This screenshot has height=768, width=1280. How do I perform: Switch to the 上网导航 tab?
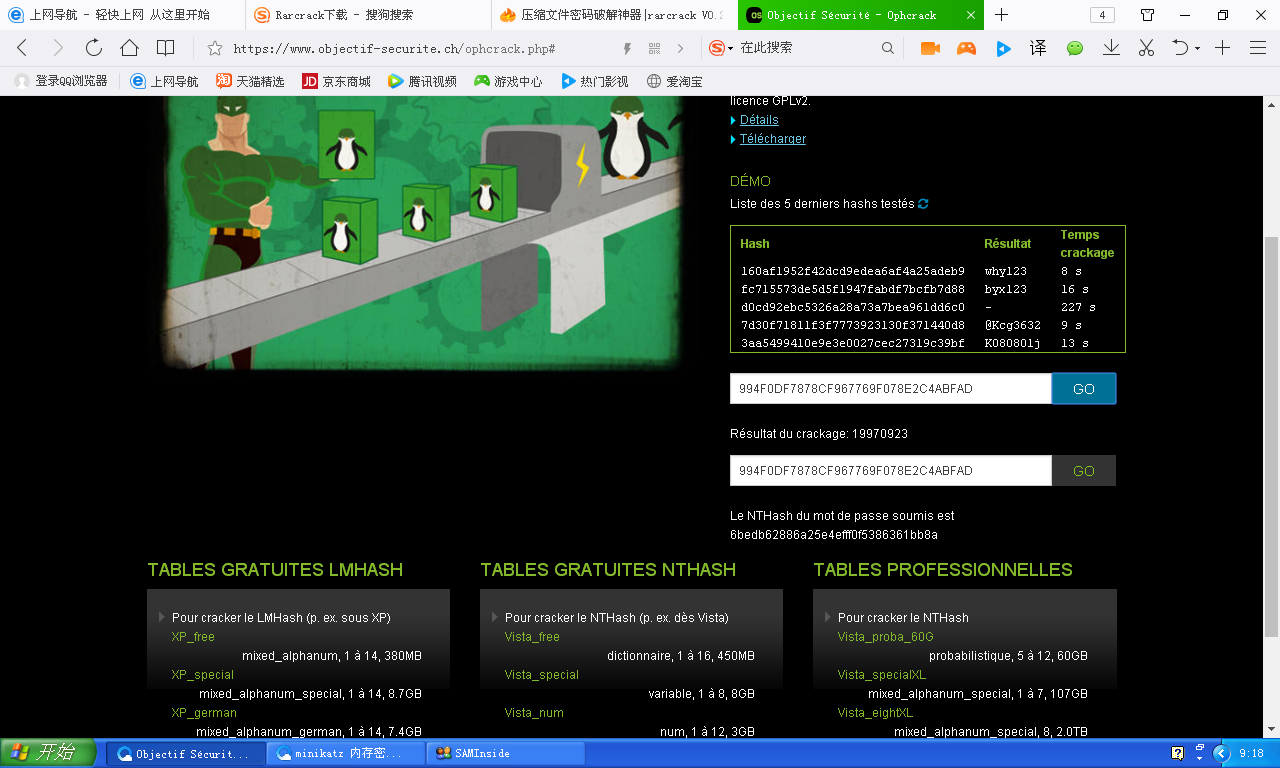pyautogui.click(x=122, y=15)
